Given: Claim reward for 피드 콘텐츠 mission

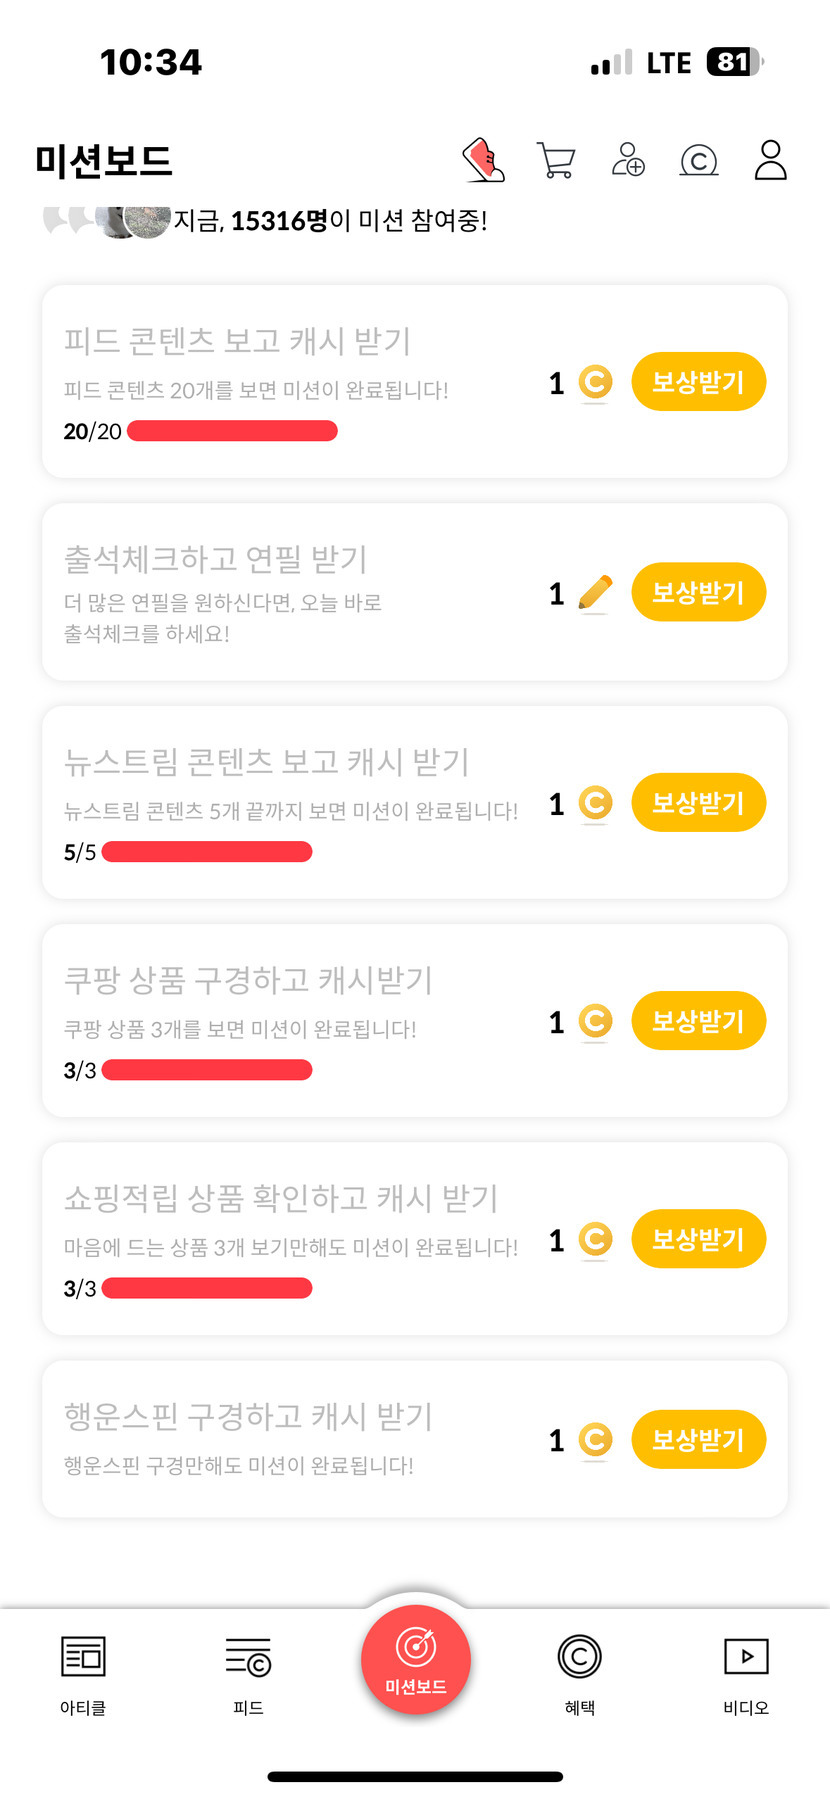Looking at the screenshot, I should (698, 382).
